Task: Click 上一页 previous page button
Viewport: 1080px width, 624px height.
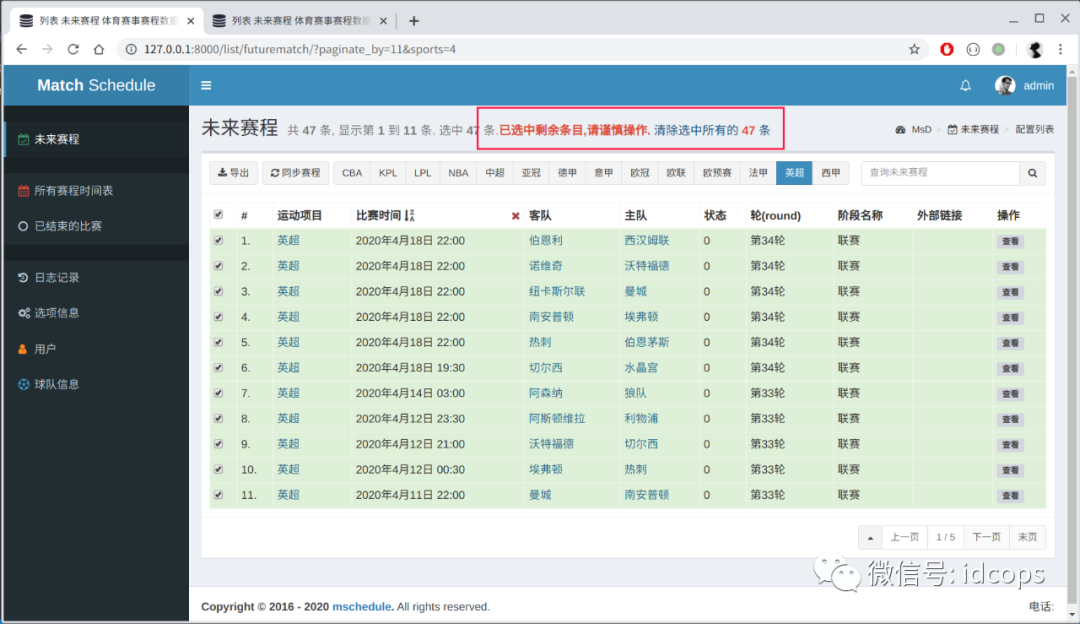Action: [904, 537]
